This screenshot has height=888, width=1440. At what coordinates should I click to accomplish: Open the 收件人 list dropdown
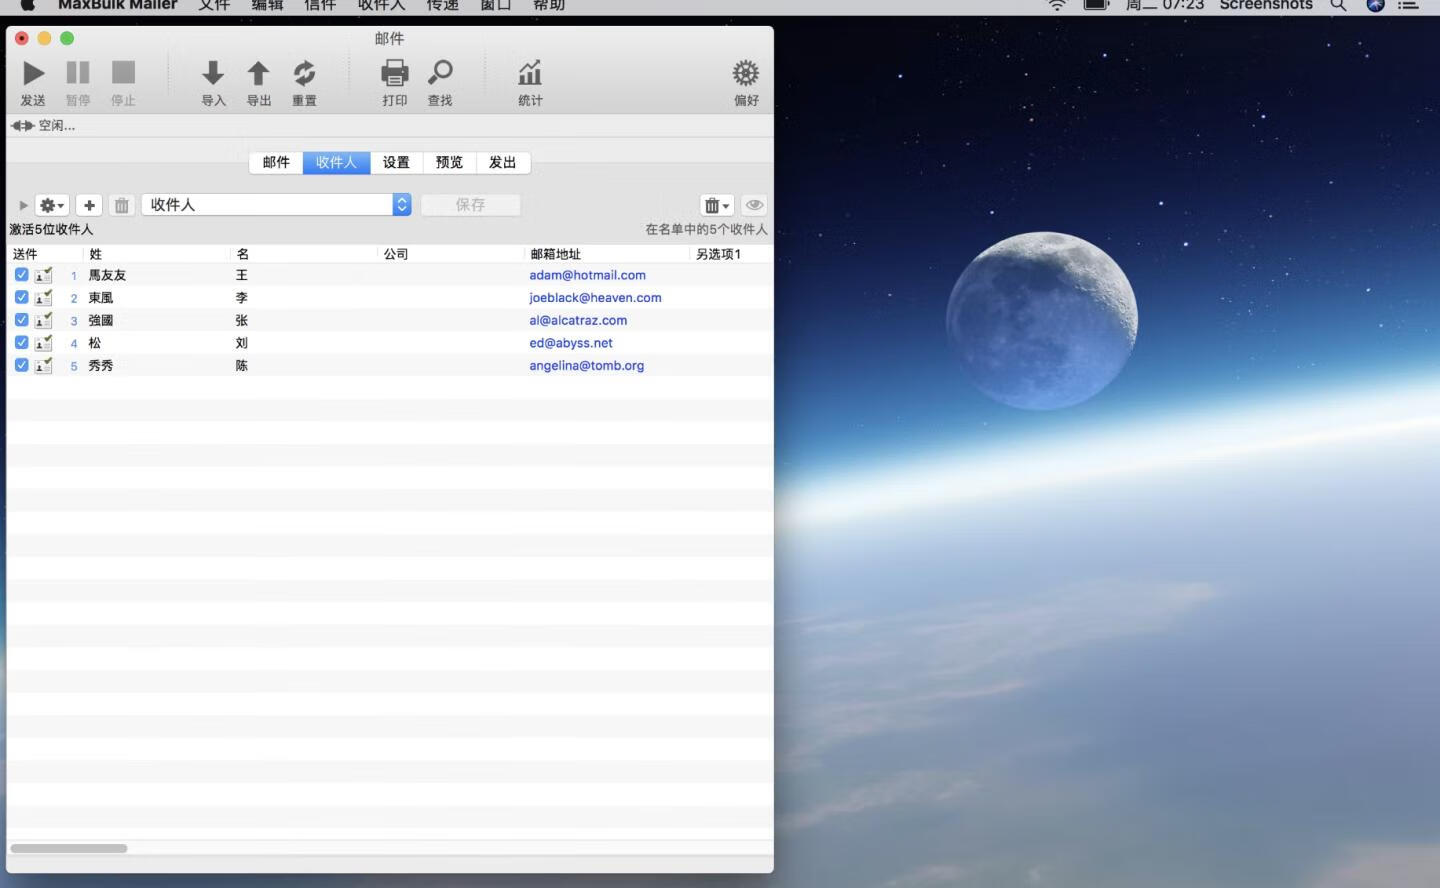276,205
